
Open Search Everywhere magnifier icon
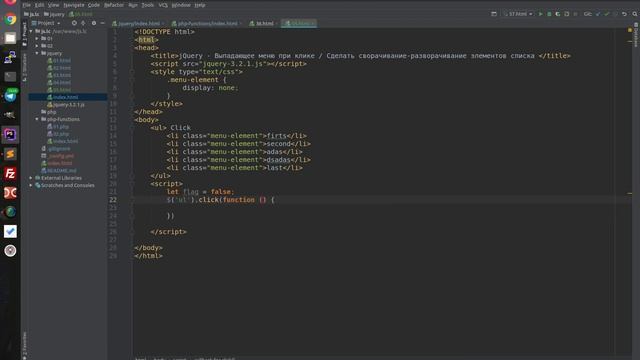(635, 14)
